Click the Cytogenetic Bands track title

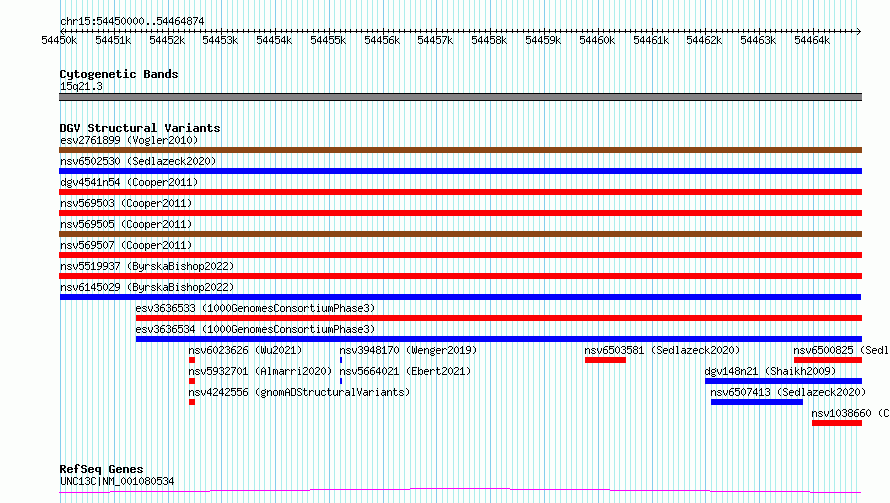tap(119, 74)
